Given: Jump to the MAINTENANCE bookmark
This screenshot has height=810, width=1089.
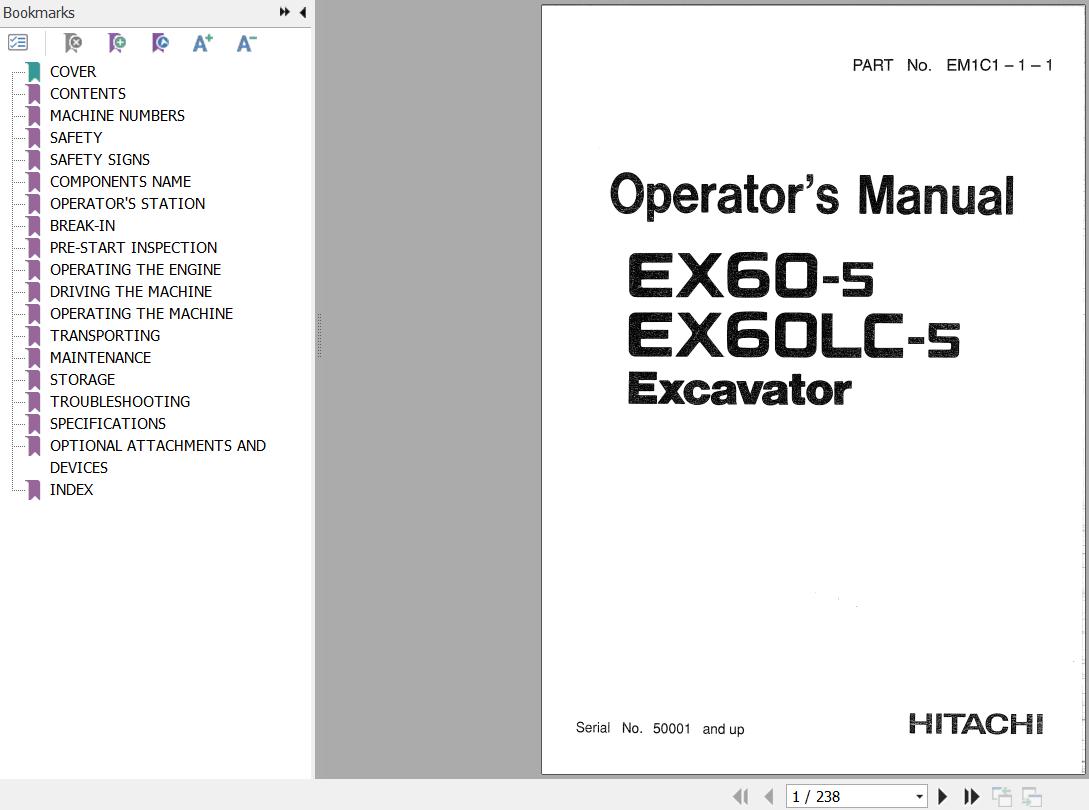Looking at the screenshot, I should pyautogui.click(x=101, y=358).
